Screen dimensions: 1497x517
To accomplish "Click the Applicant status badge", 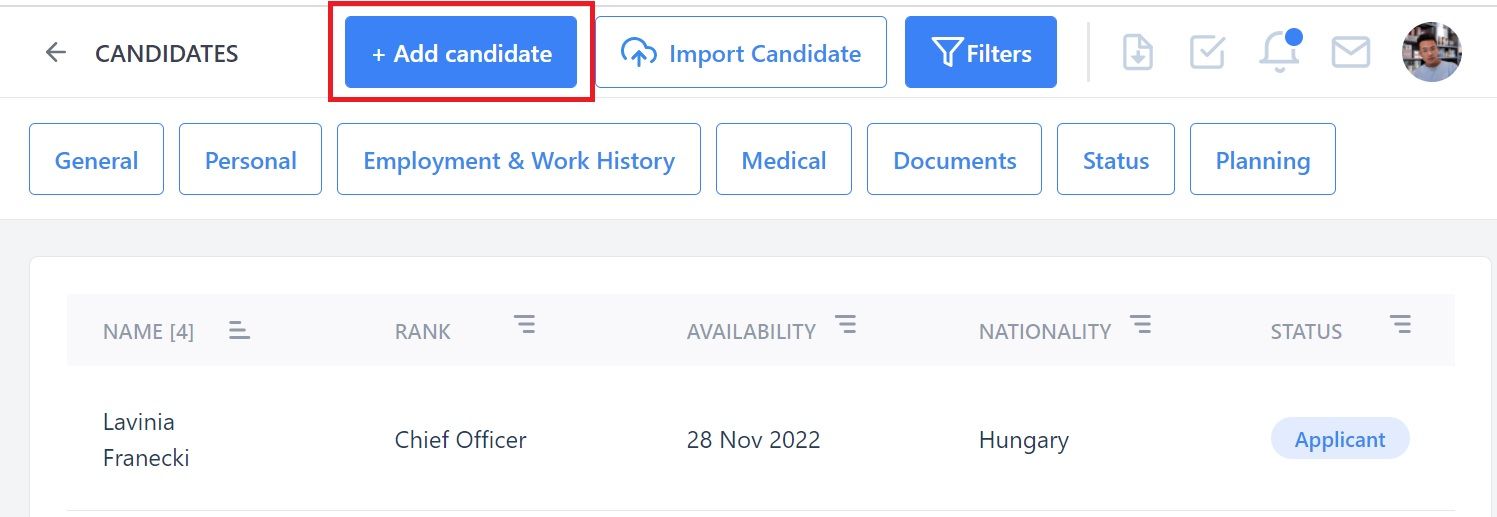I will point(1340,439).
